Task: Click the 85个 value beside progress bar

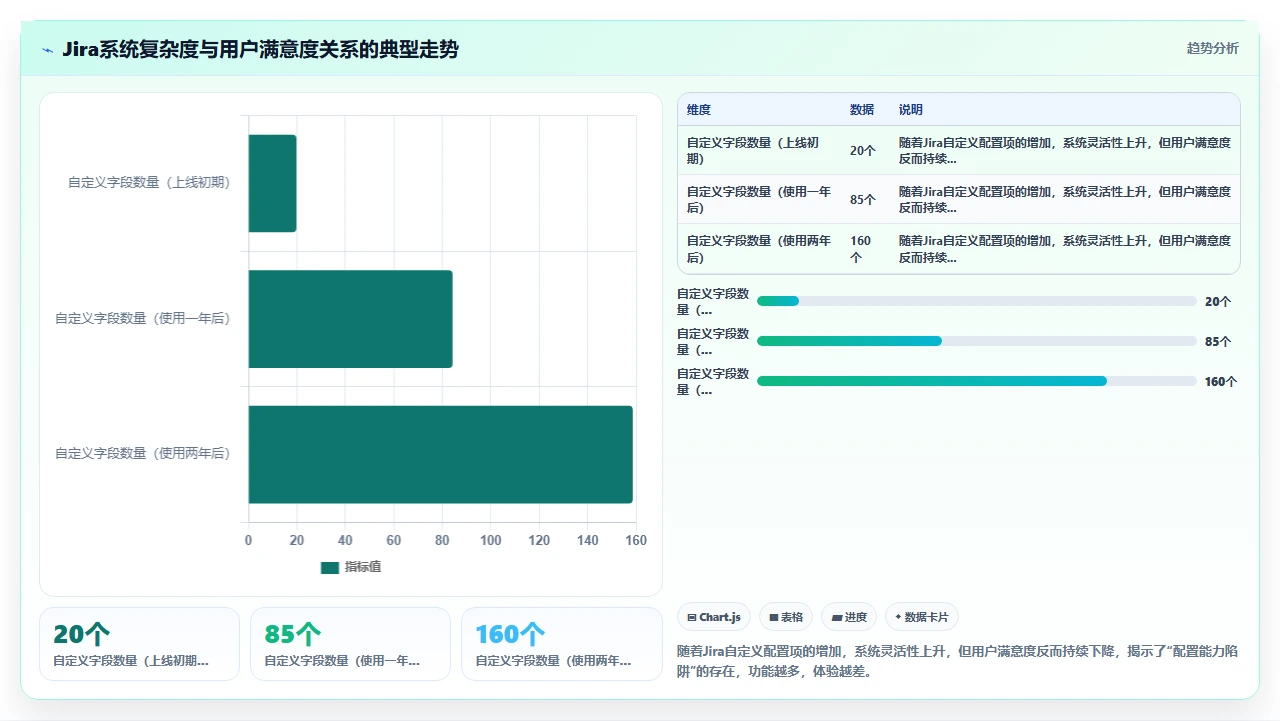Action: tap(1218, 341)
